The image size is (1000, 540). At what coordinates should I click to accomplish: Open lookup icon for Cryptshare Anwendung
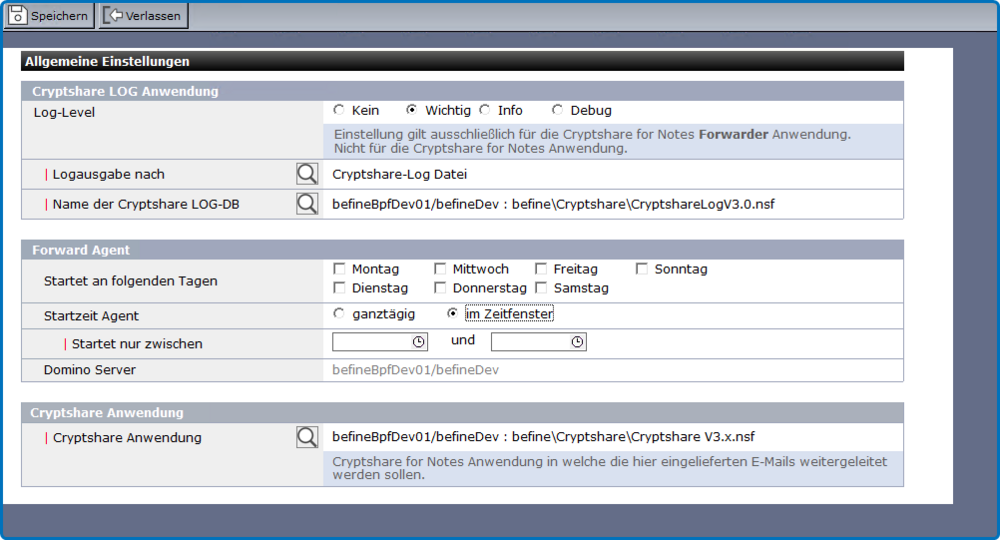307,437
